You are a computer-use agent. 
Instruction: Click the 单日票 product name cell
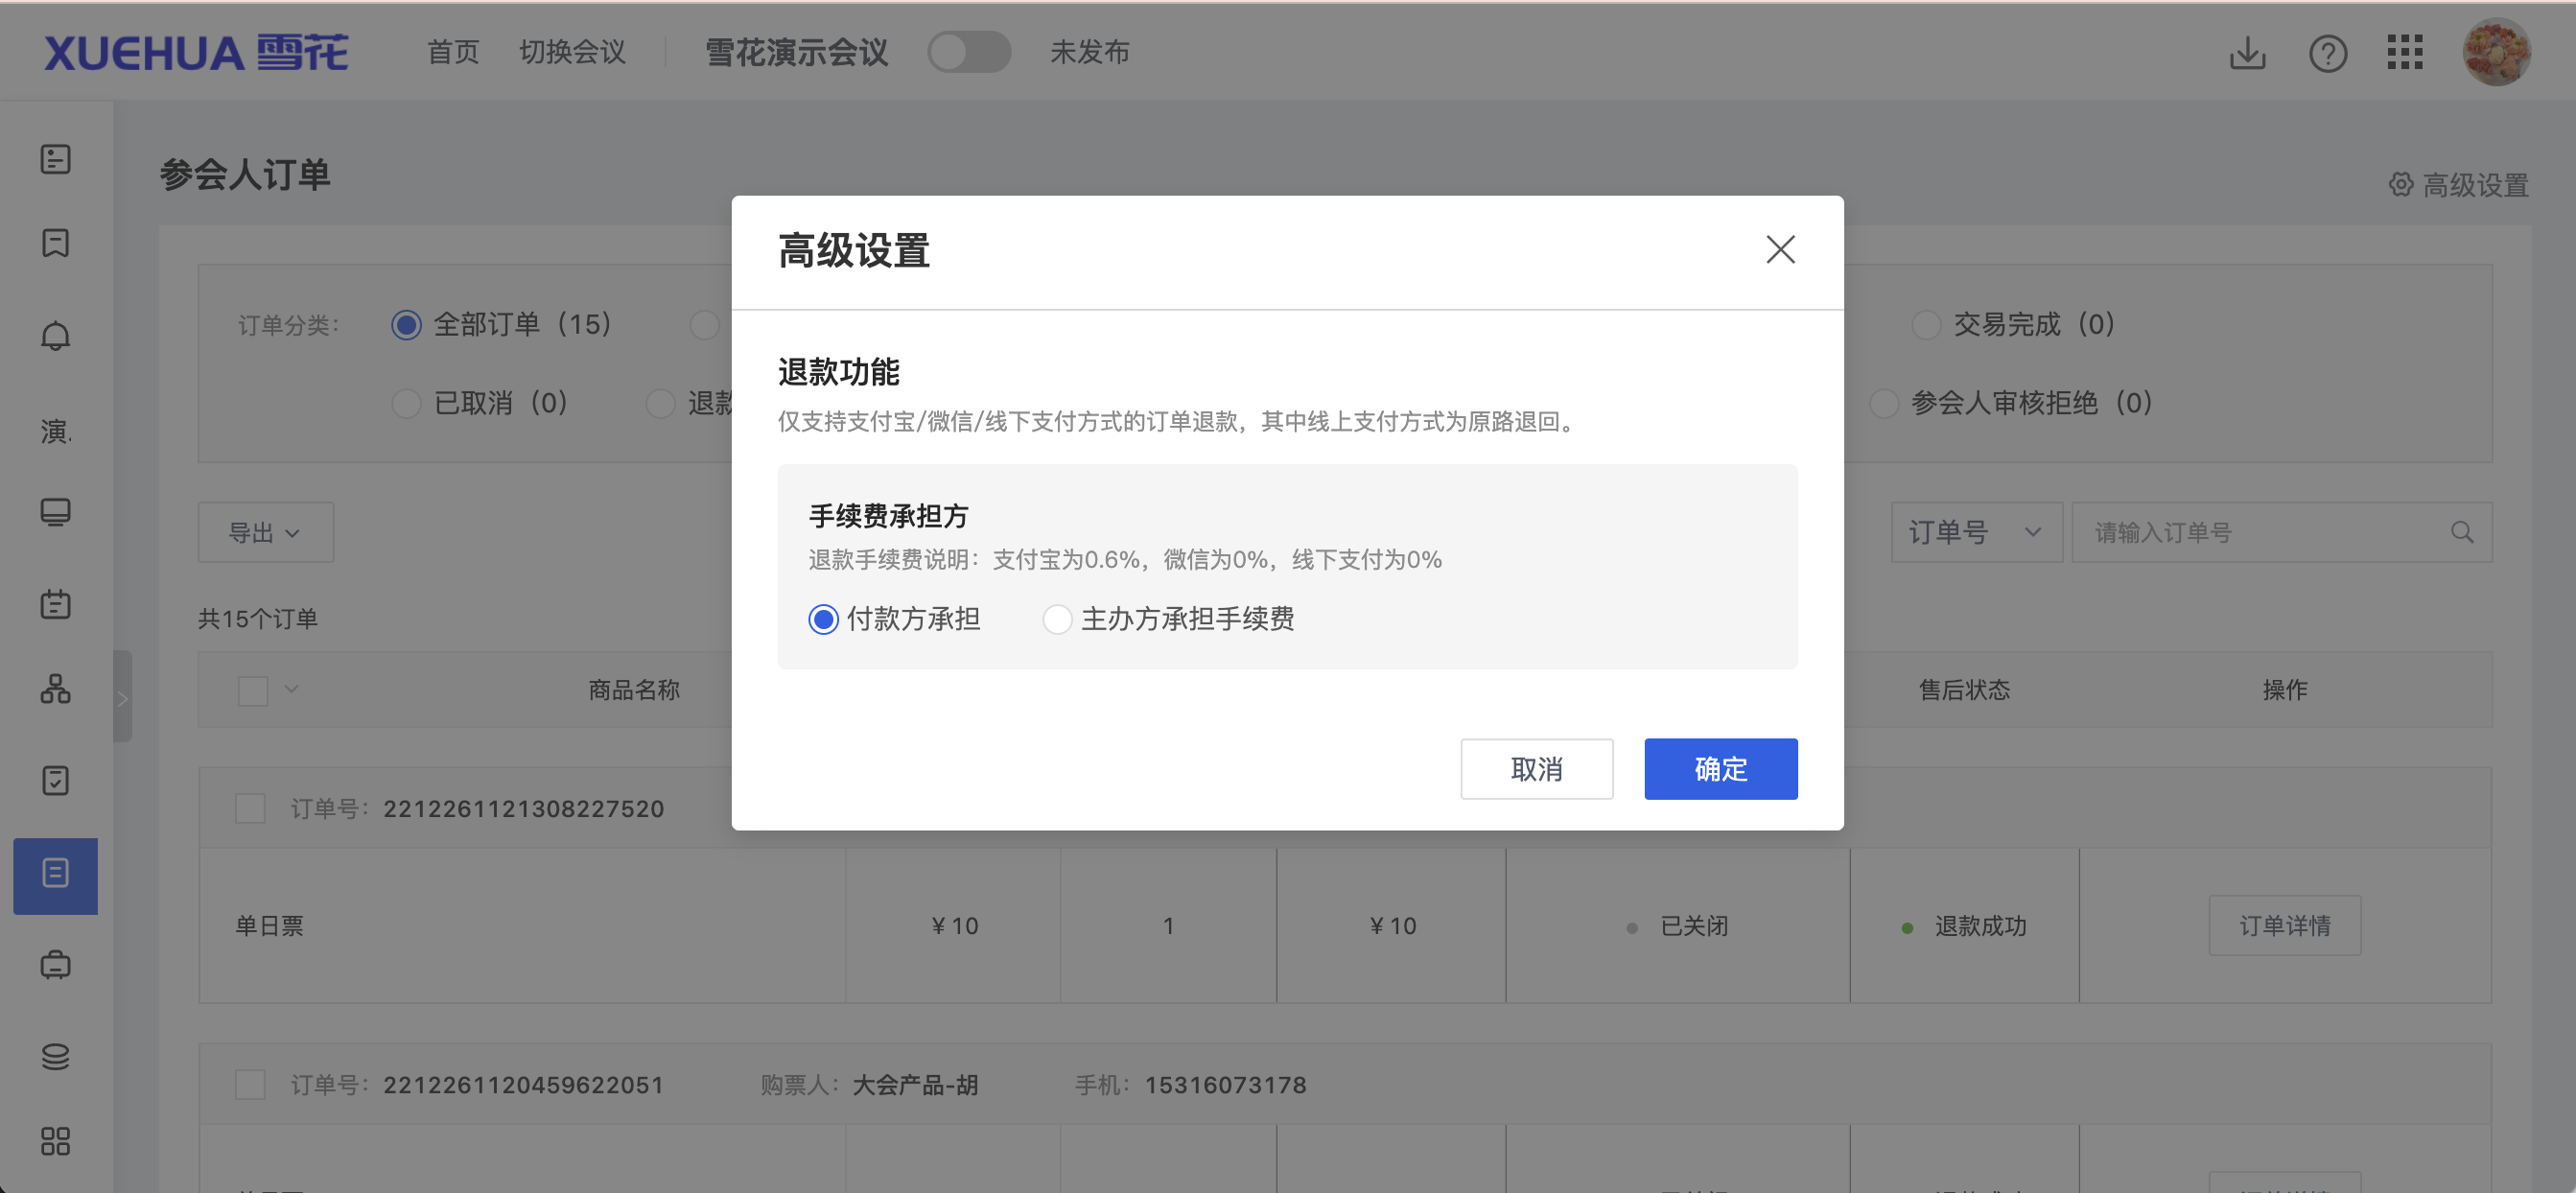(x=269, y=925)
